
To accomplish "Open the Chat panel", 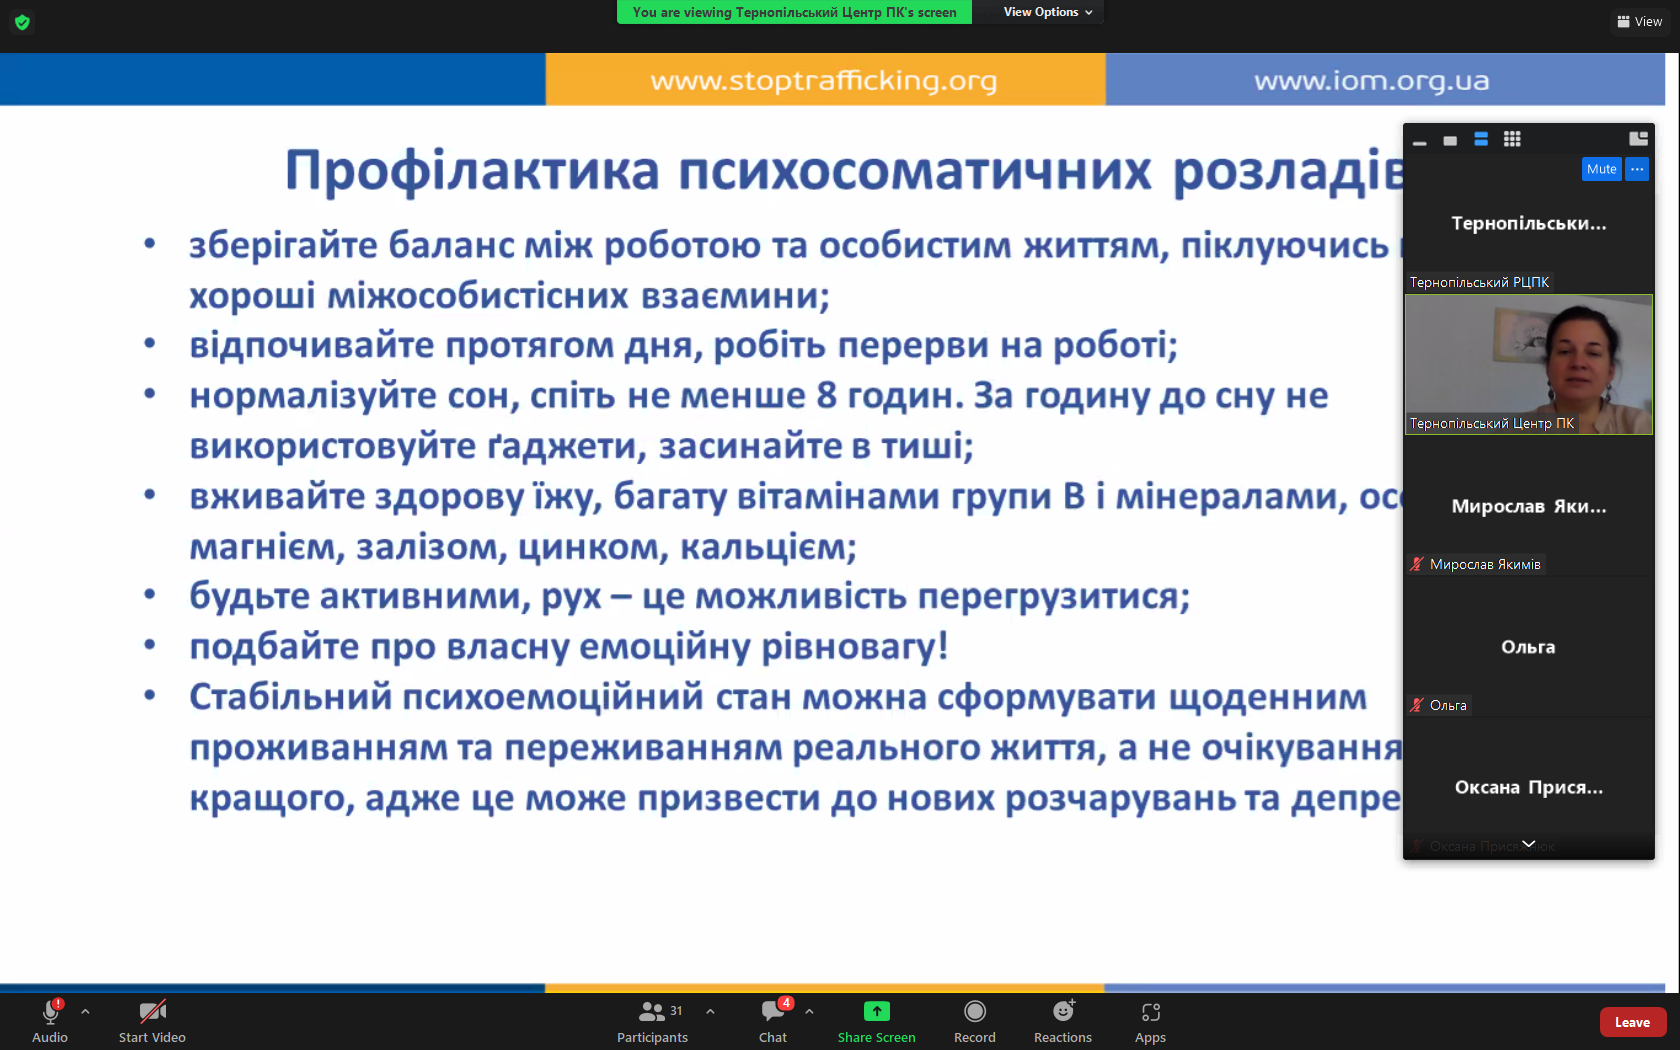I will [x=773, y=1021].
